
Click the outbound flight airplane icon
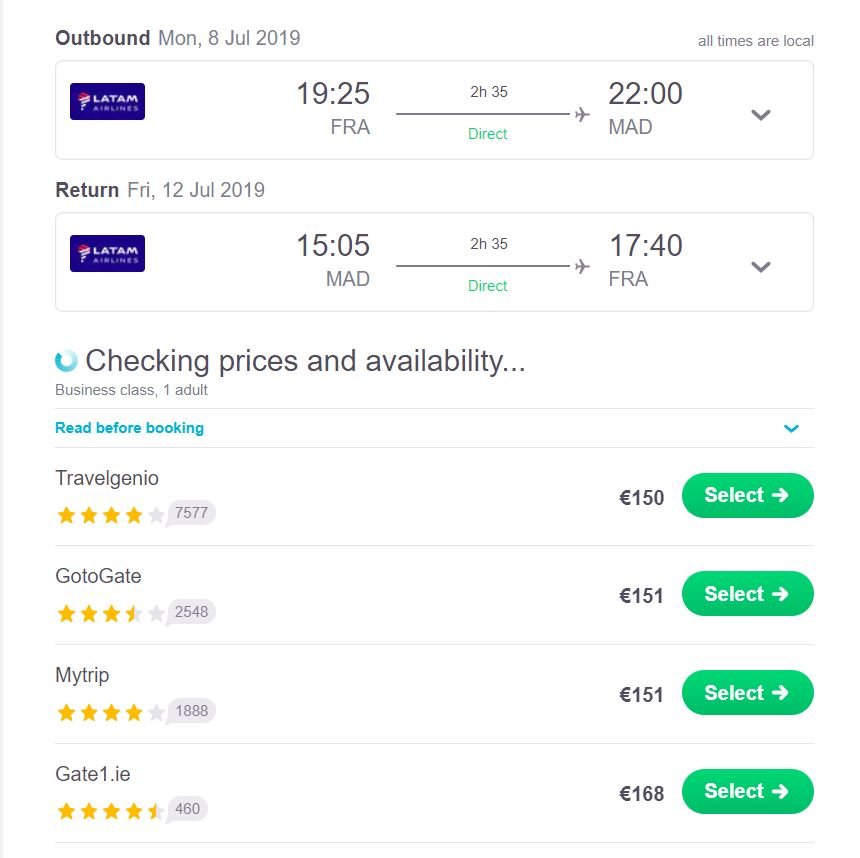click(582, 114)
